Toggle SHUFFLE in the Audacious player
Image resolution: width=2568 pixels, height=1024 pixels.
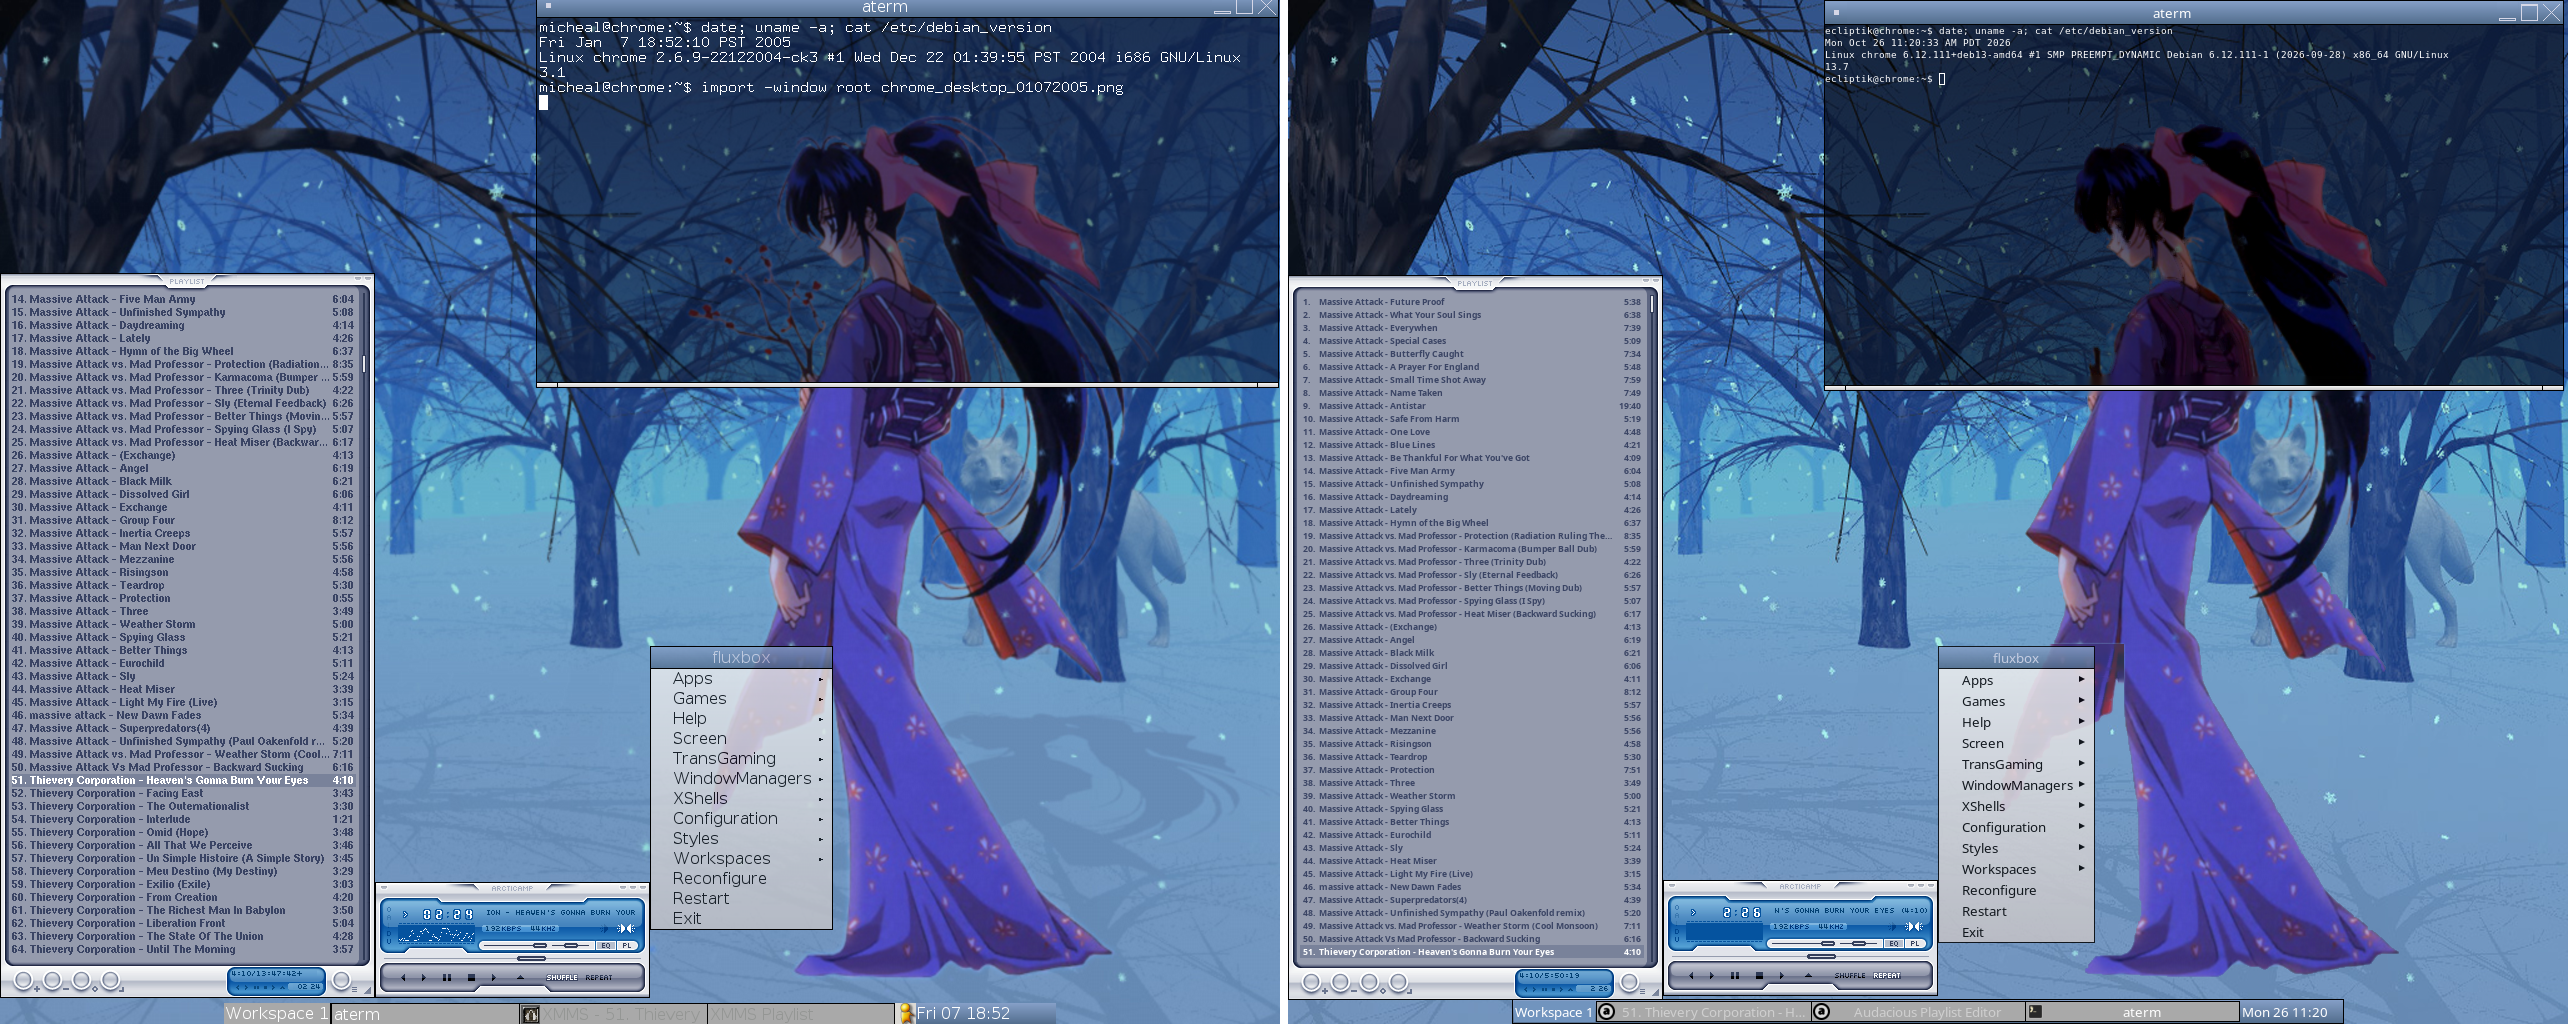click(1849, 976)
